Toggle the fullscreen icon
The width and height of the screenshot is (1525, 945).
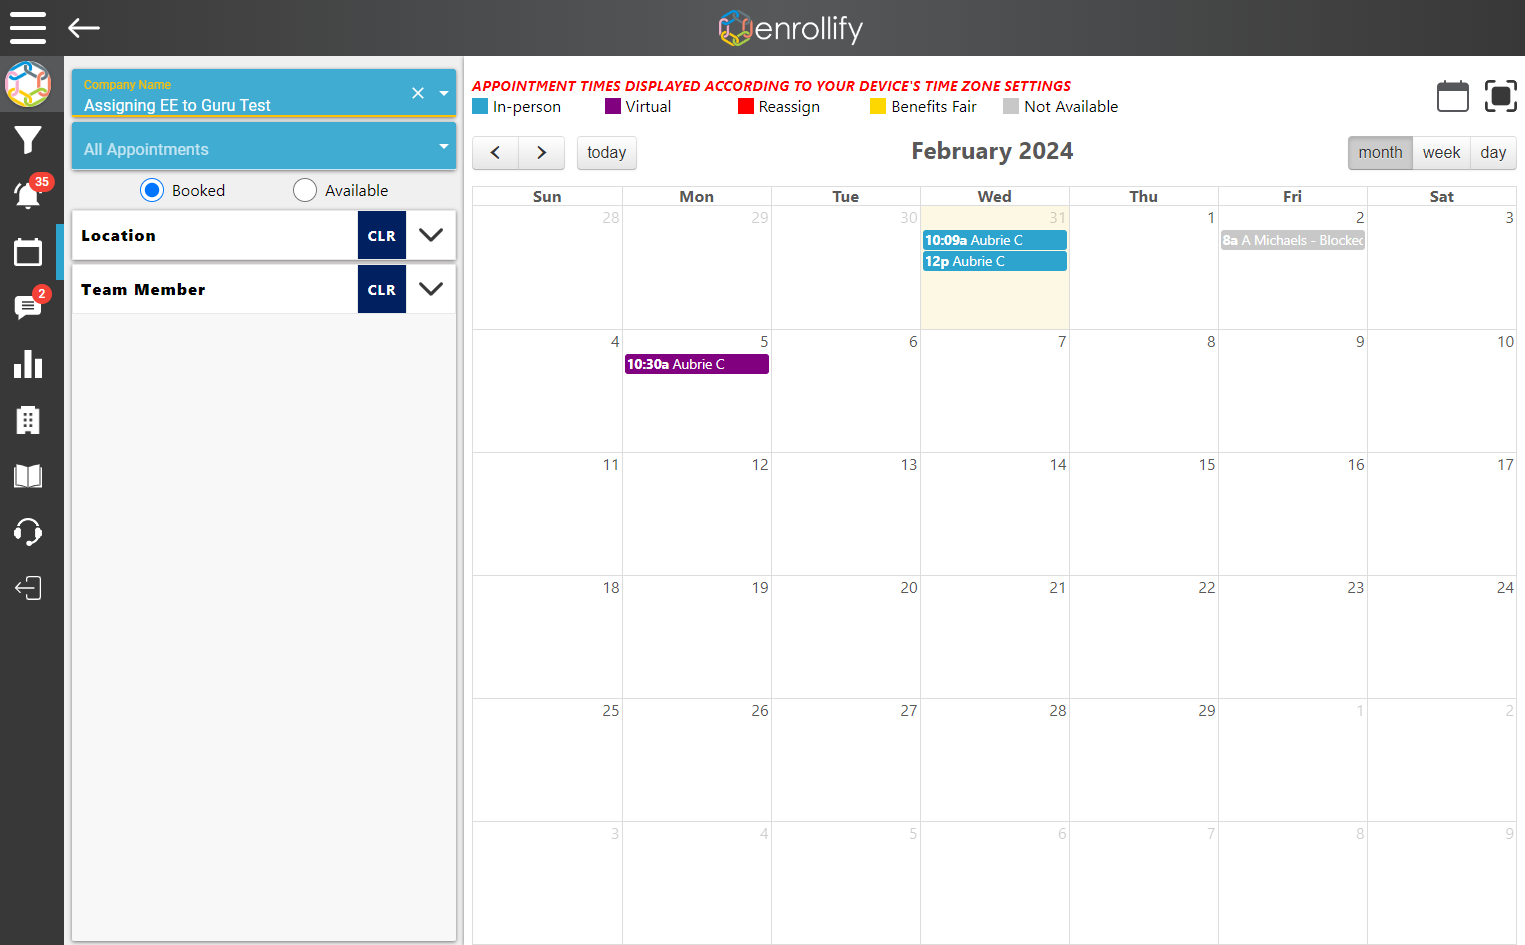point(1501,96)
